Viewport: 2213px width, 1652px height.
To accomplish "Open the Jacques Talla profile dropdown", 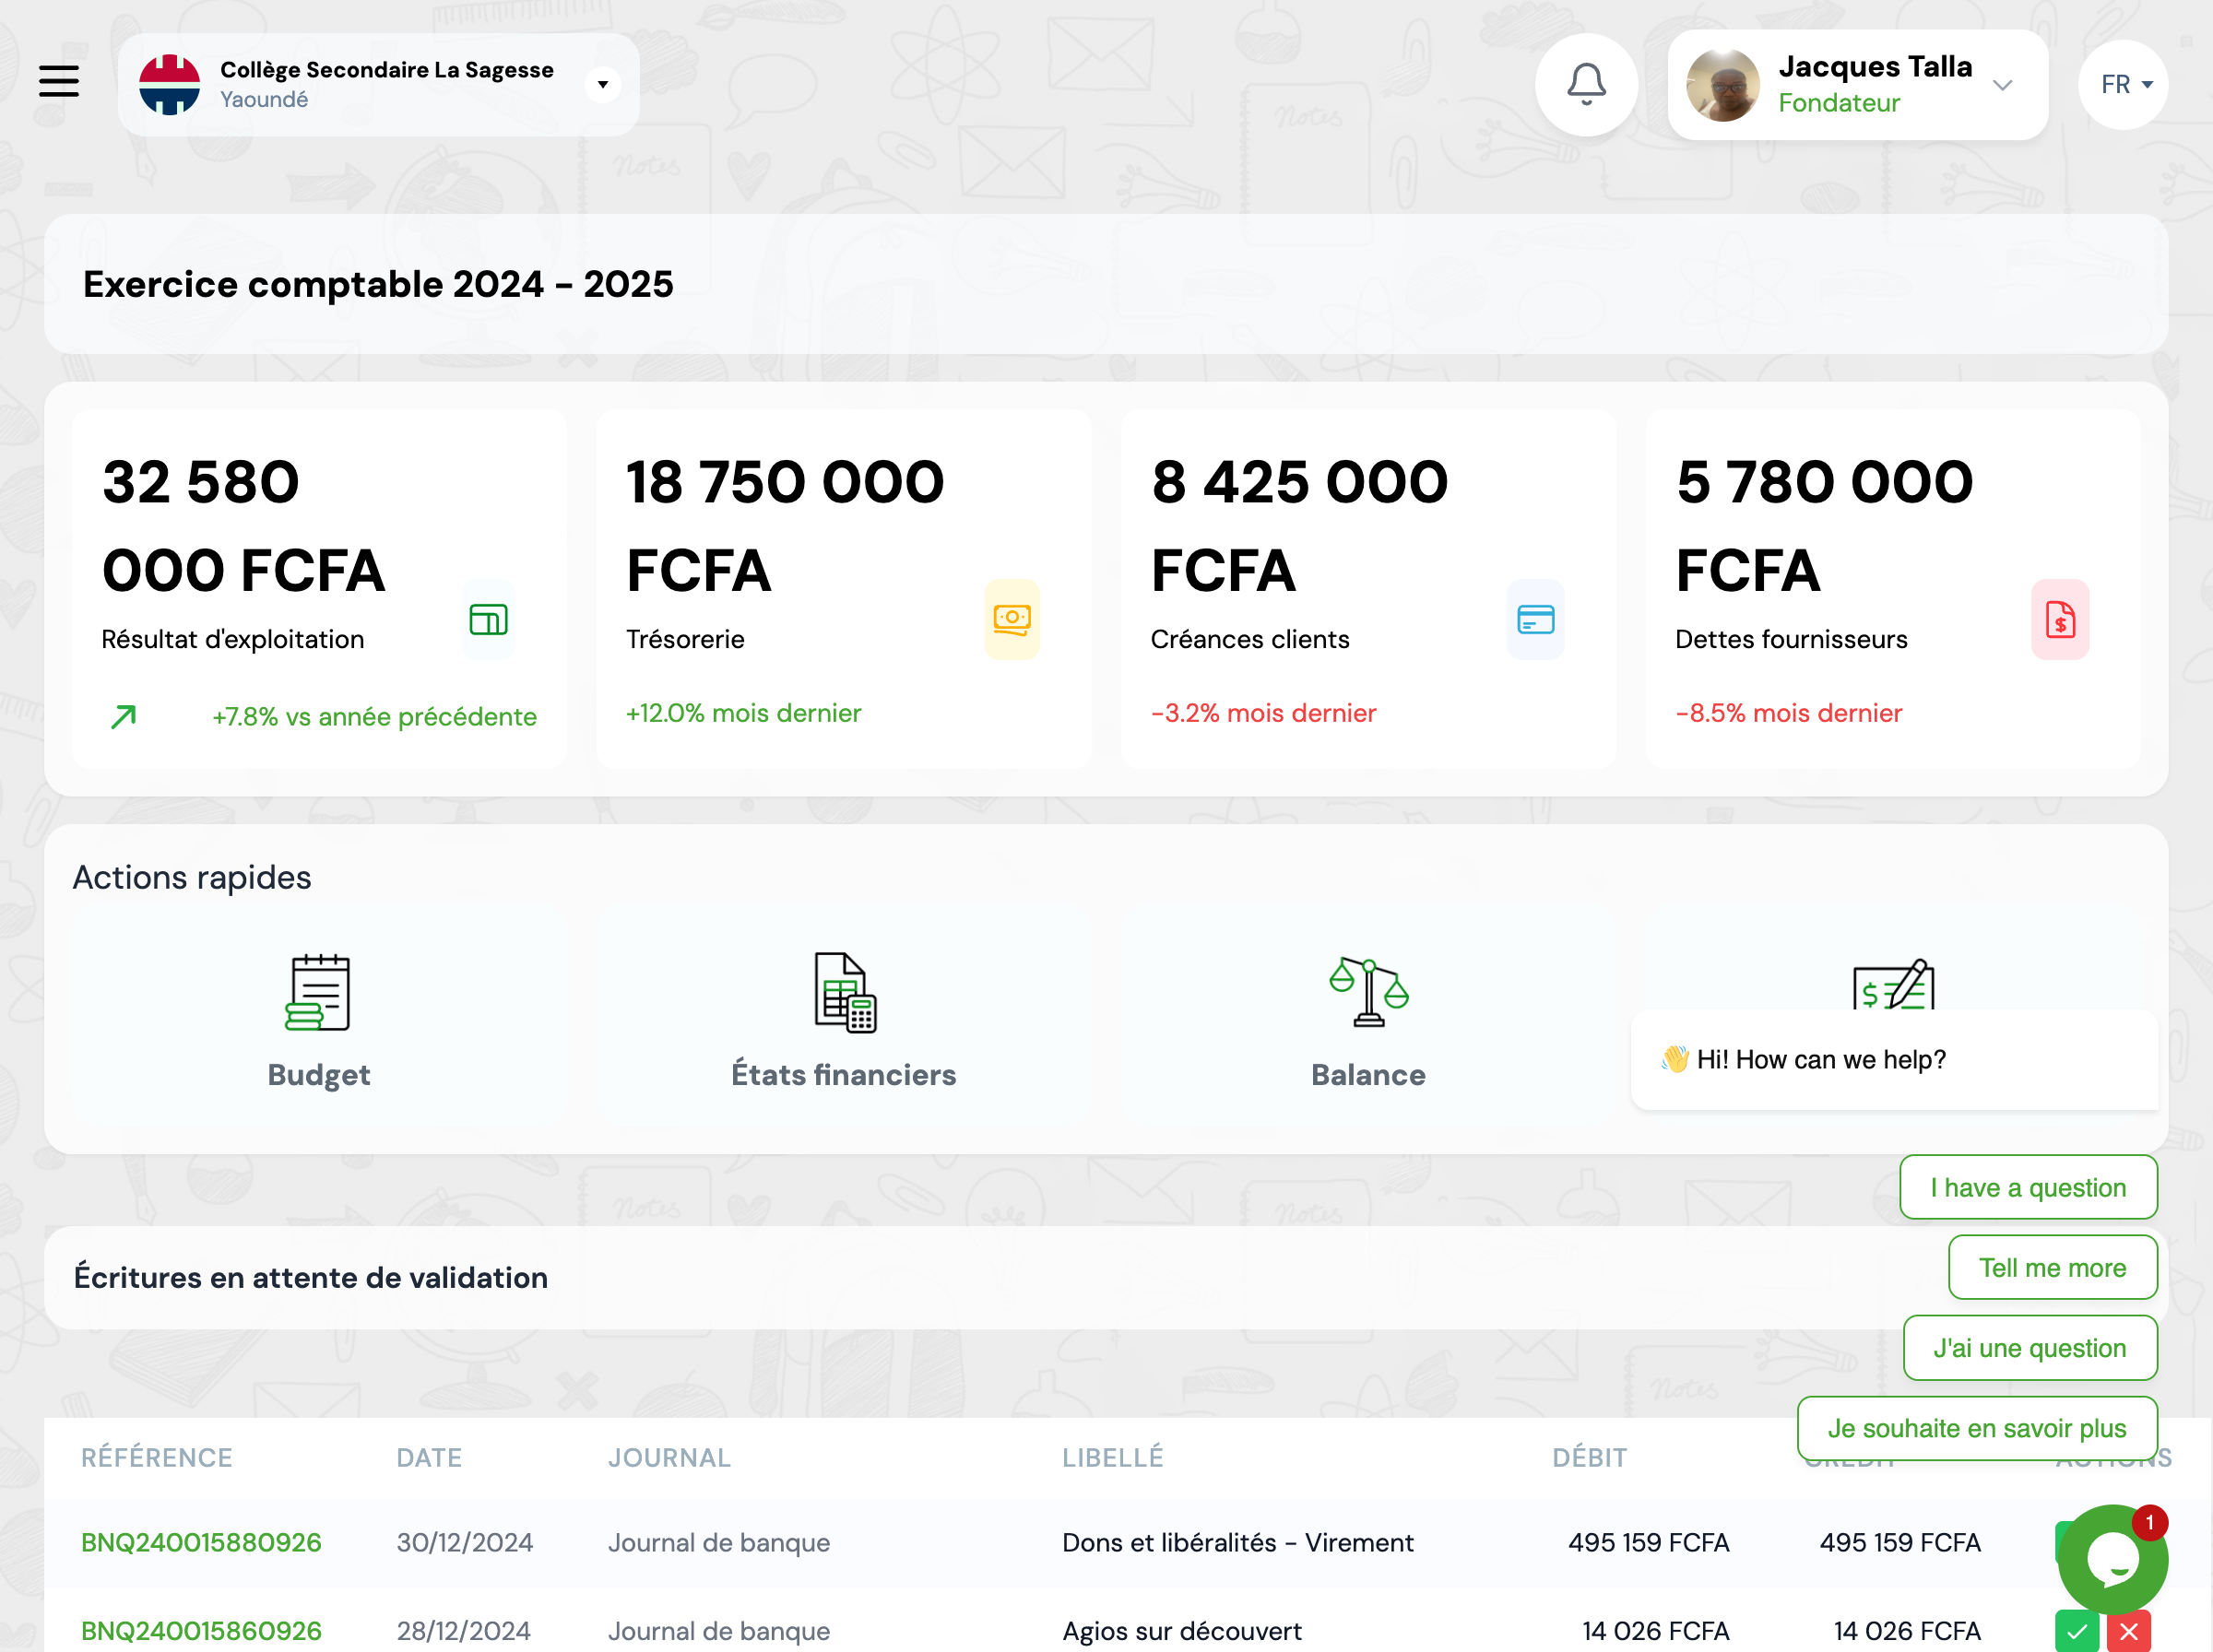I will (2004, 85).
